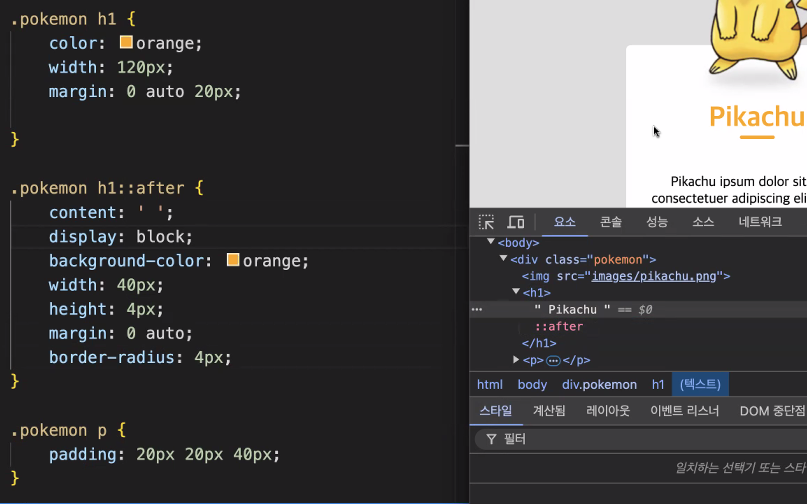Click h1 in the DevTools breadcrumb
Screen dimensions: 807x504
[658, 385]
